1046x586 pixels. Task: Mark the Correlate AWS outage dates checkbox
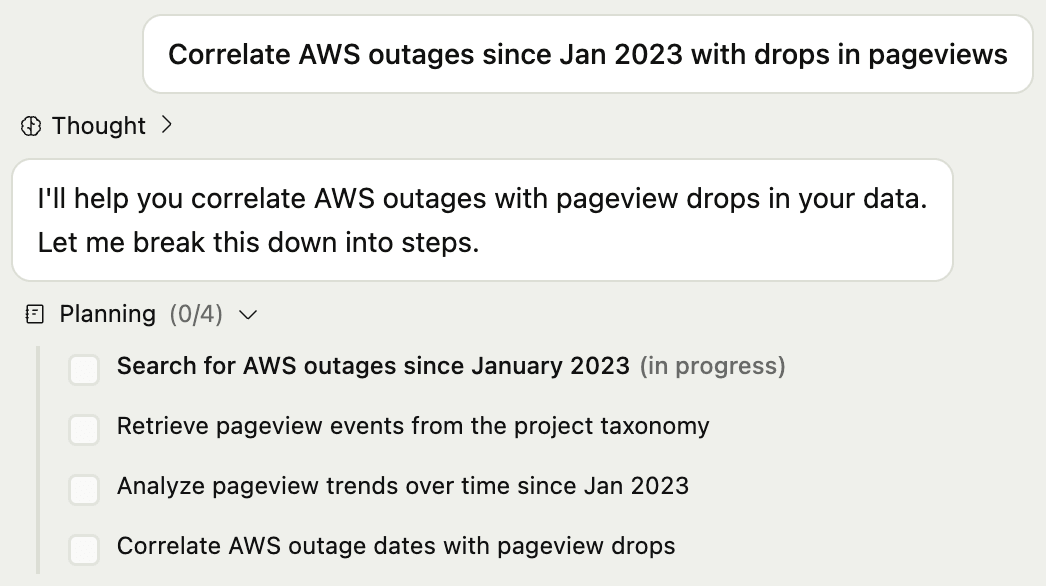(84, 549)
